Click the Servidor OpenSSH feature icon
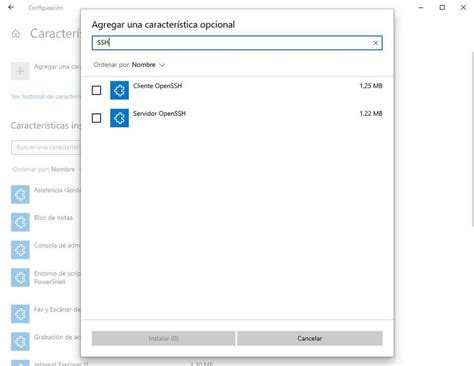Viewport: 474px width, 366px height. tap(119, 118)
